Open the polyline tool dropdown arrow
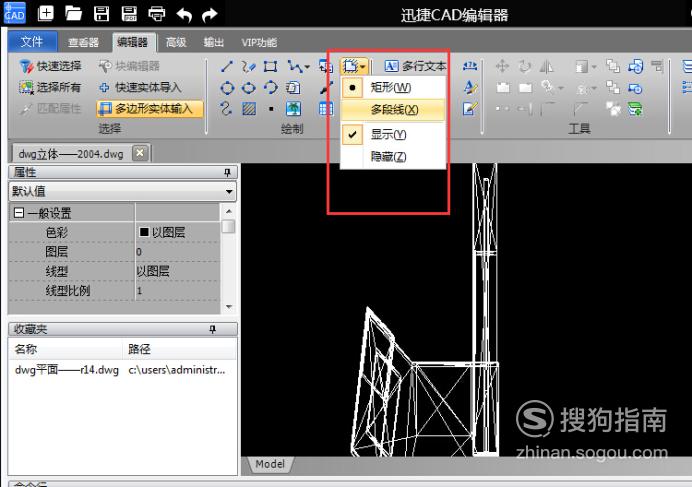 307,67
